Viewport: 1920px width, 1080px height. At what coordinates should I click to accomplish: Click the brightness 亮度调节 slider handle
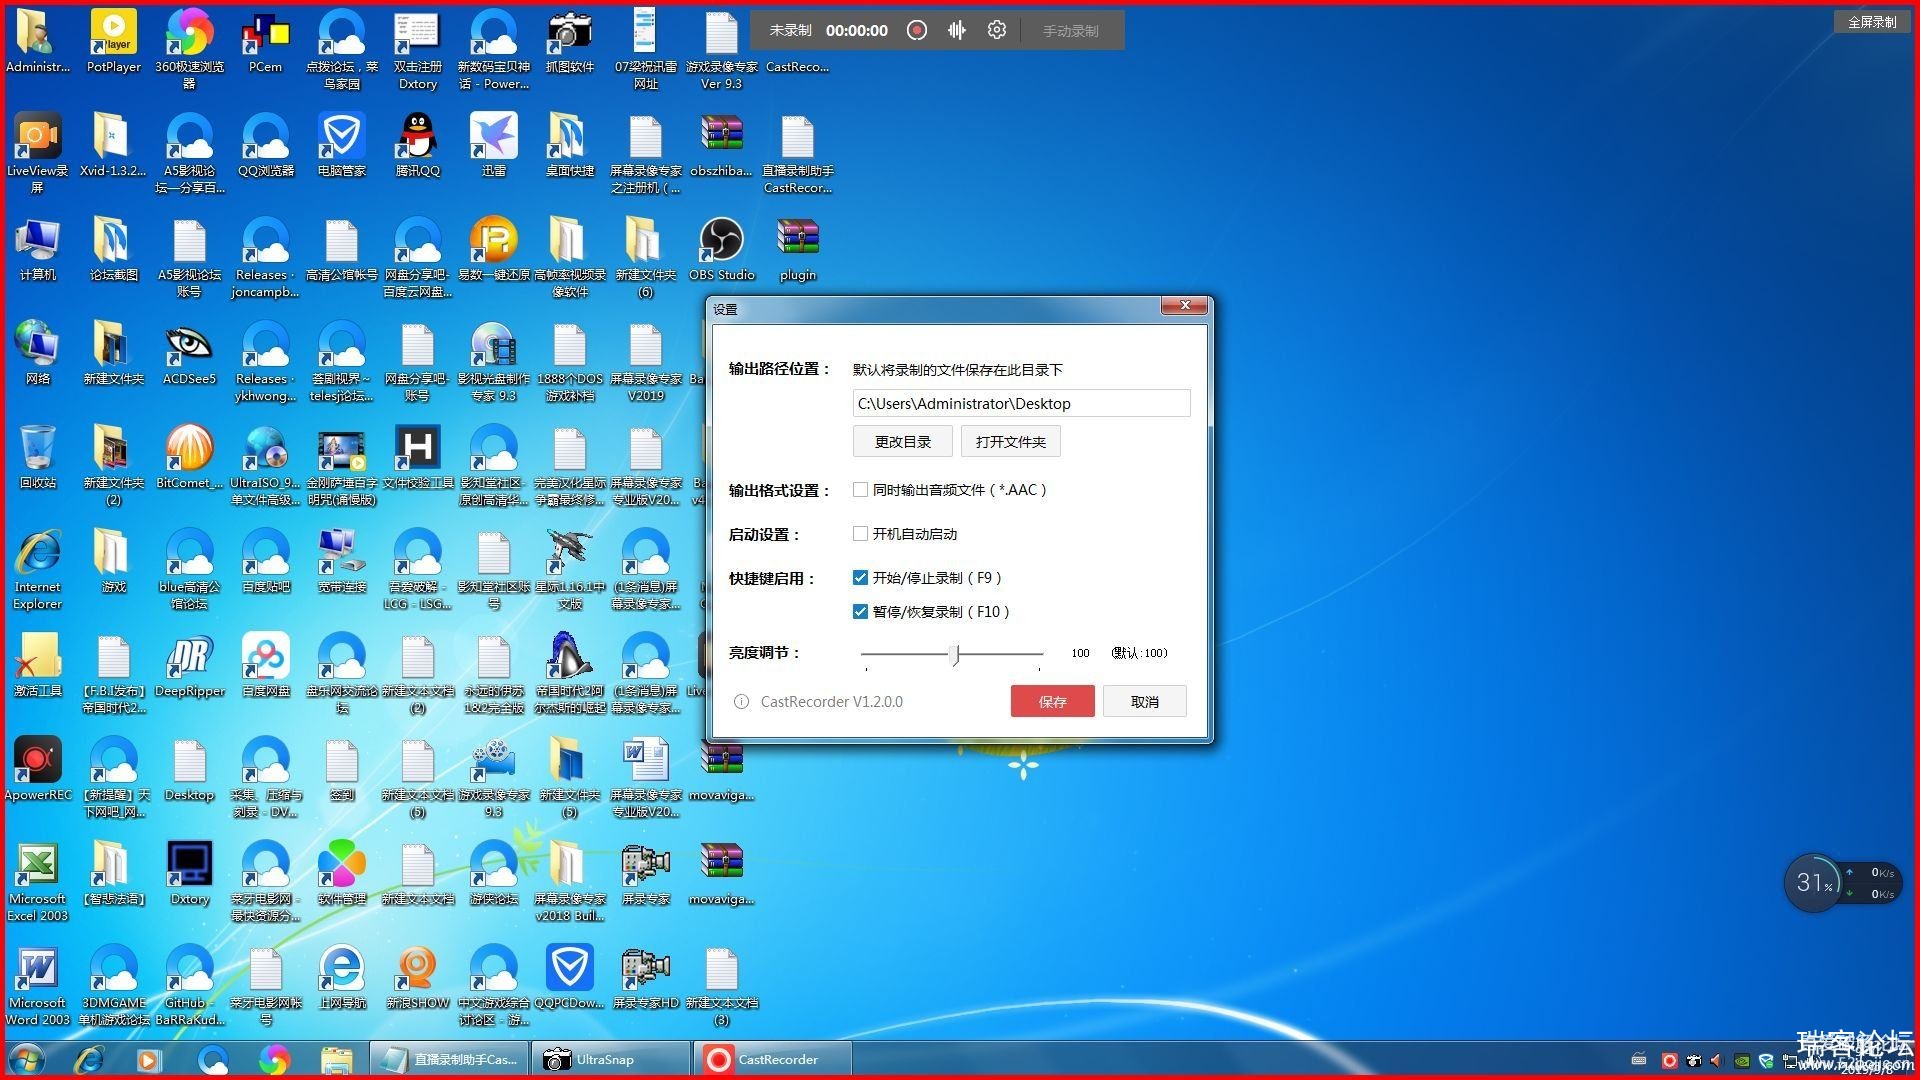tap(955, 654)
